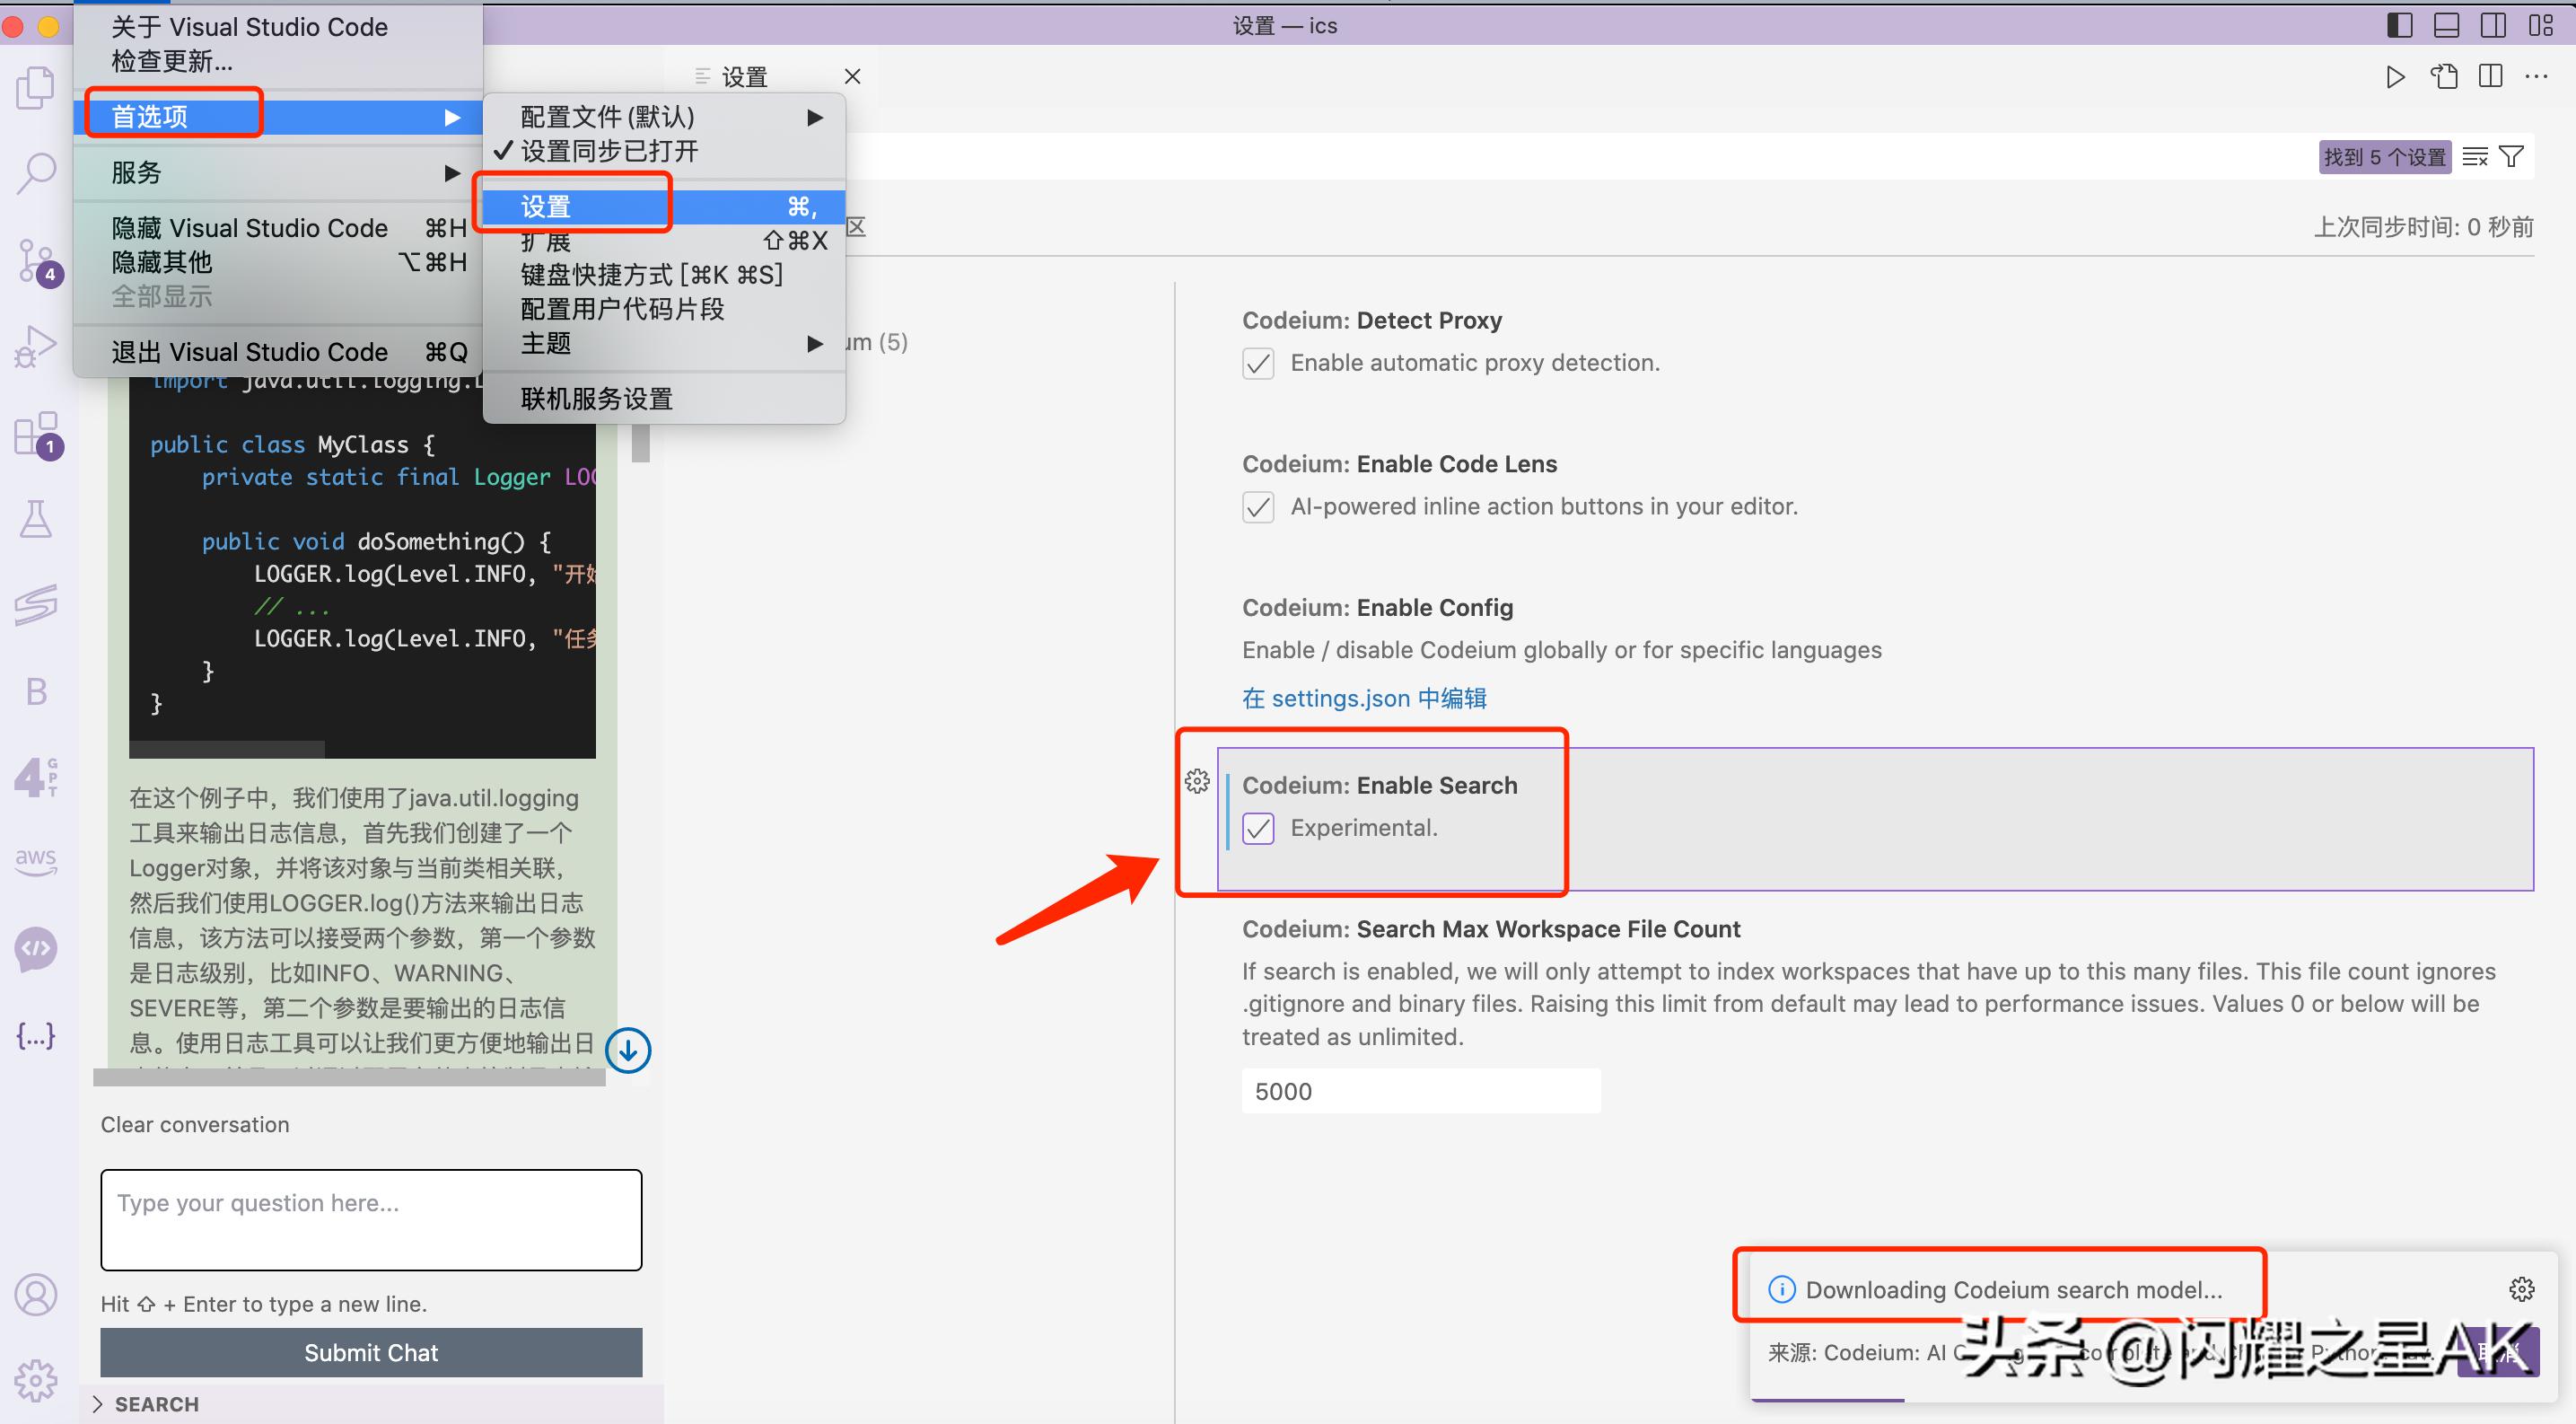Open Source Control with badge 4
Screen dimensions: 2576x1424
tap(36, 261)
